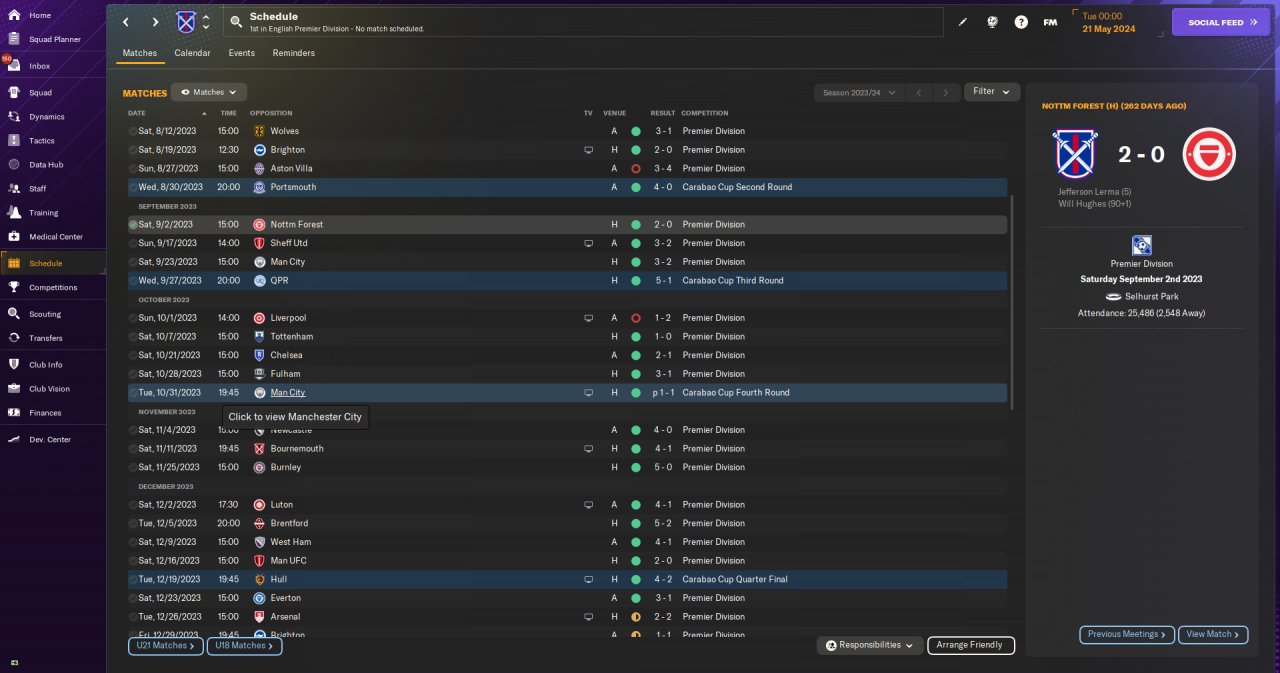Image resolution: width=1280 pixels, height=673 pixels.
Task: Open the Dynamics icon
Action: coord(14,116)
